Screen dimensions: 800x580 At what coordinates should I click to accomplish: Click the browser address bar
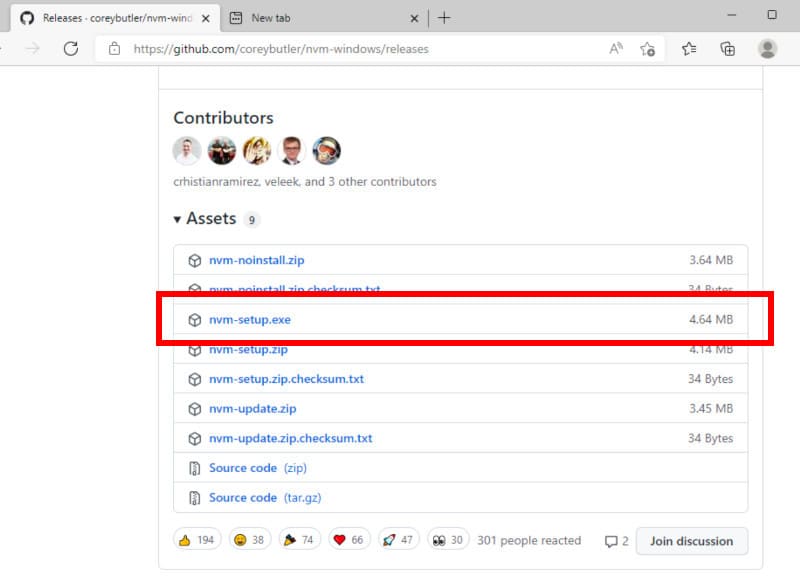coord(300,47)
